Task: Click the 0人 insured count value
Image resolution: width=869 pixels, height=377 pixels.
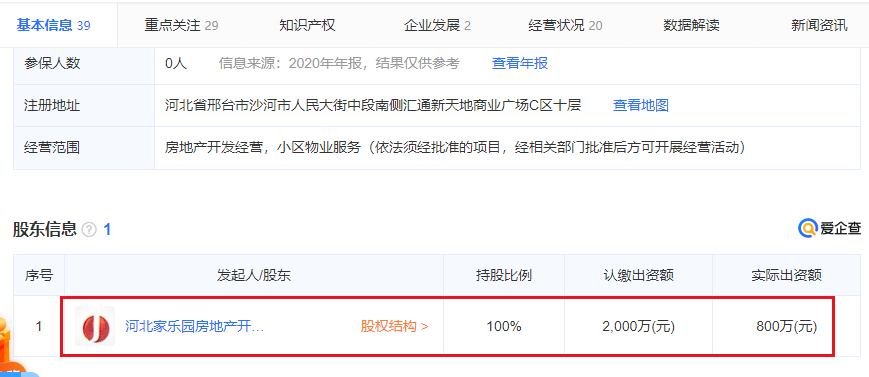Action: pyautogui.click(x=176, y=63)
